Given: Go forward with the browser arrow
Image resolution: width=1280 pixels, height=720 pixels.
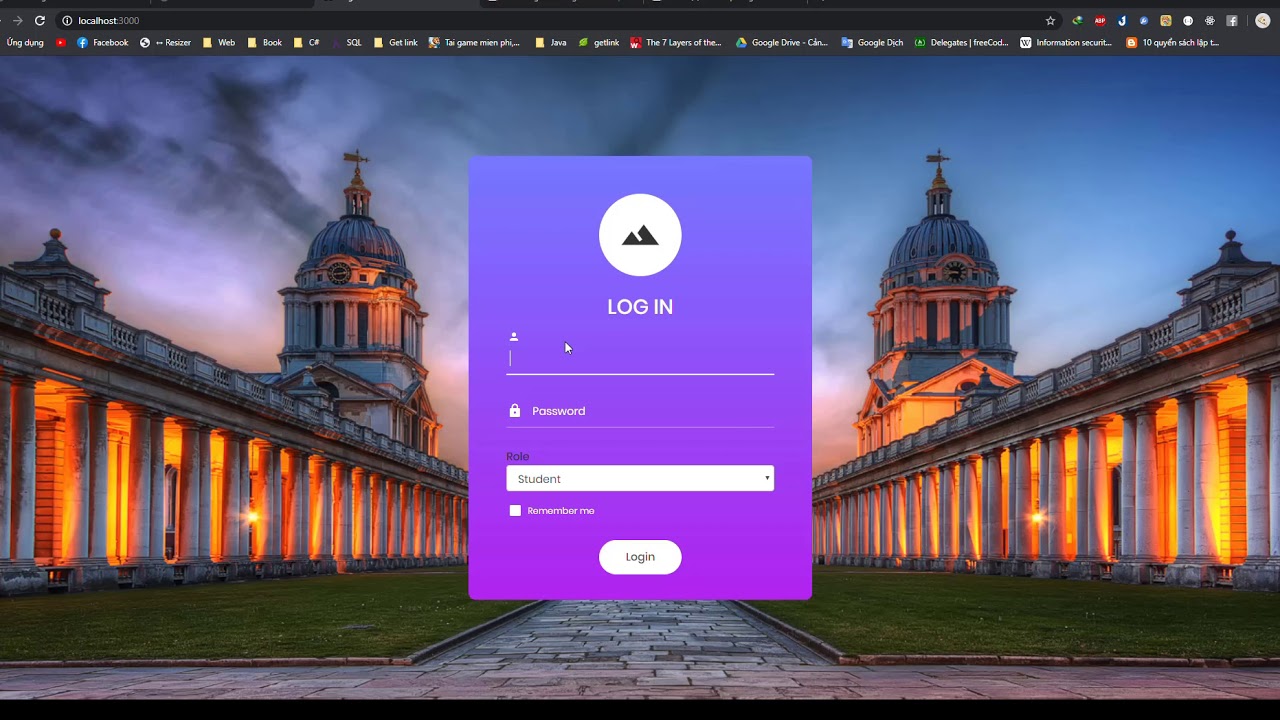Looking at the screenshot, I should pos(17,20).
